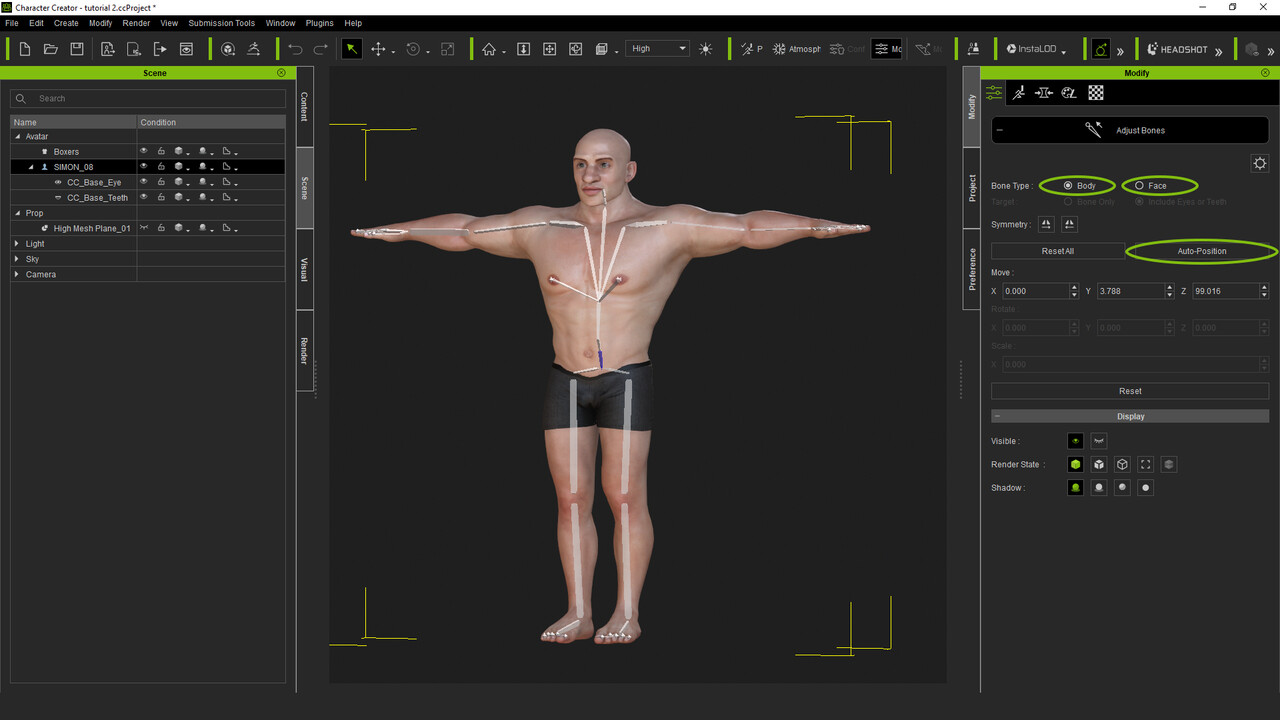
Task: Collapse the Display section header
Action: click(x=998, y=416)
